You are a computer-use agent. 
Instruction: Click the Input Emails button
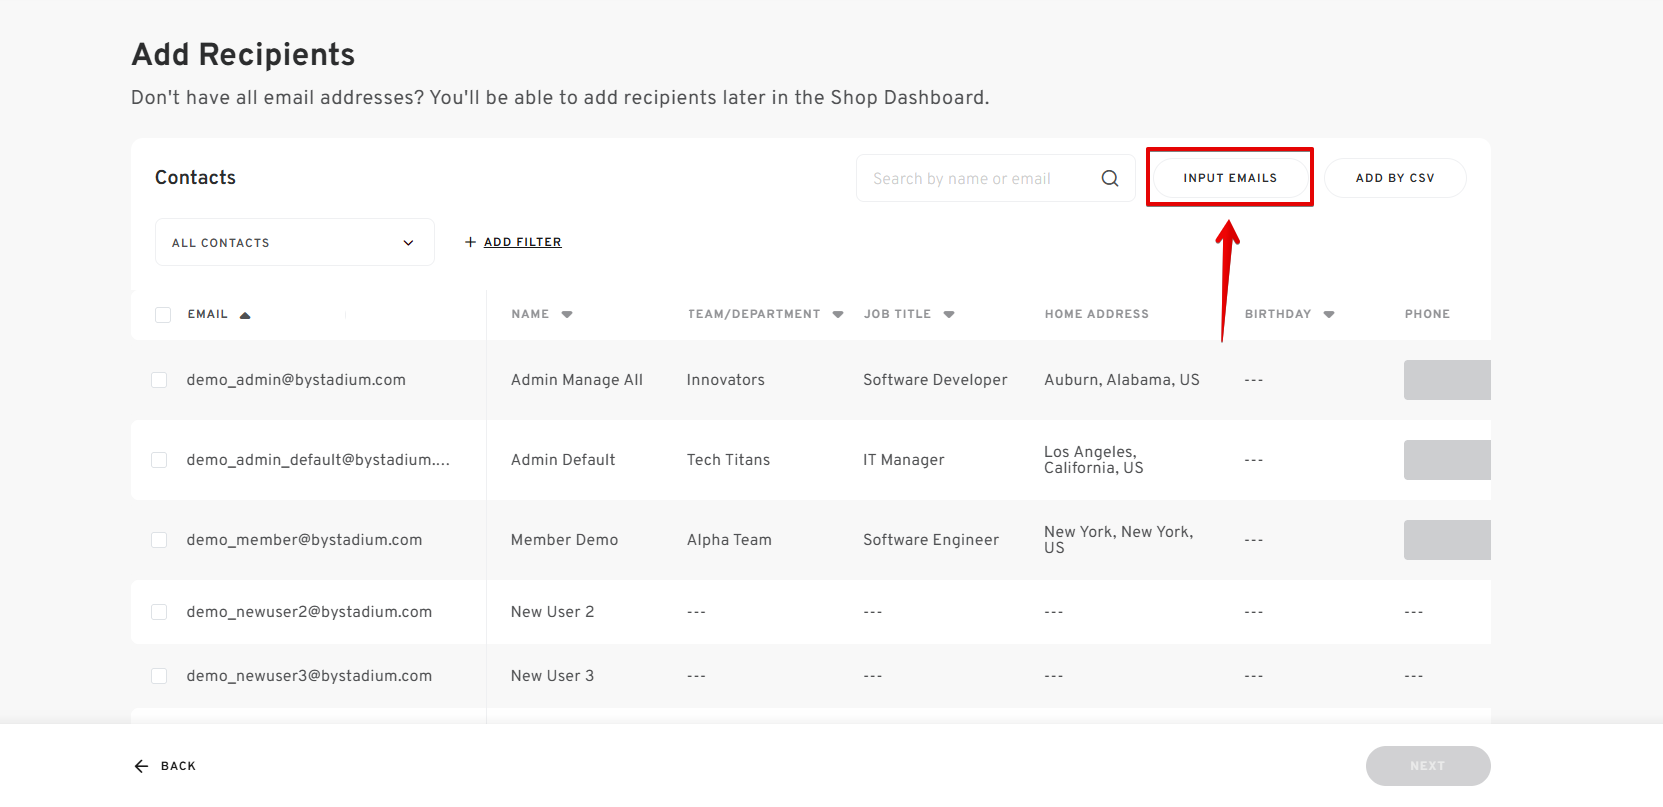(x=1230, y=178)
